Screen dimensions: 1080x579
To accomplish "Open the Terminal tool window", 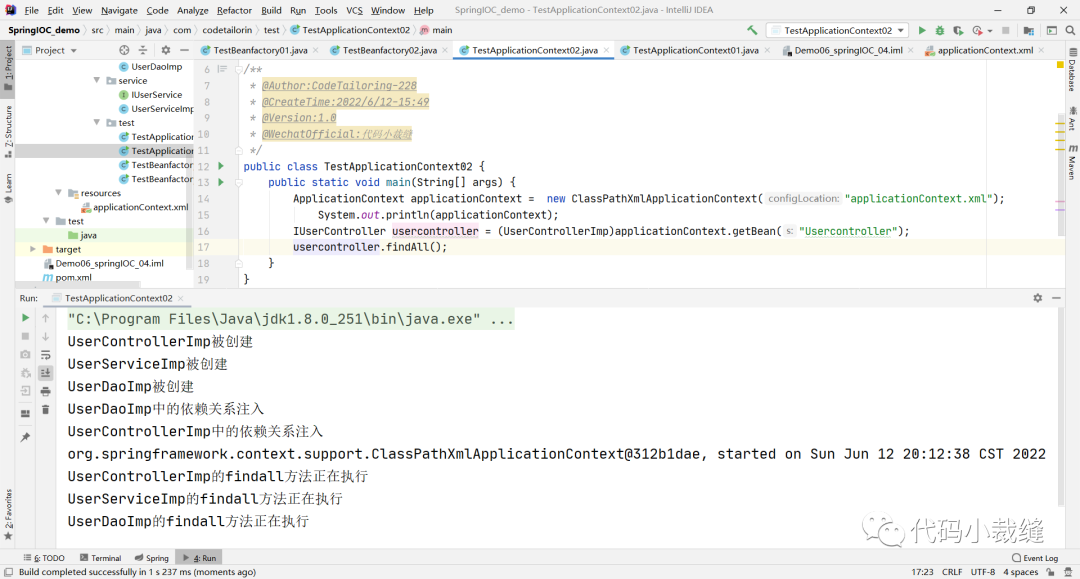I will [x=101, y=558].
